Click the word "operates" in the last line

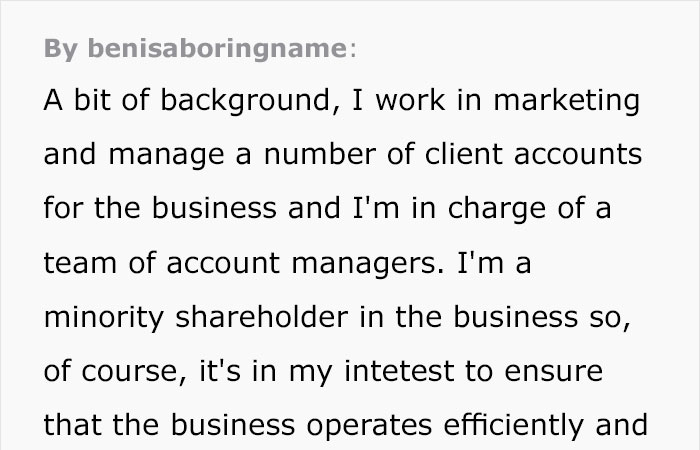[369, 426]
